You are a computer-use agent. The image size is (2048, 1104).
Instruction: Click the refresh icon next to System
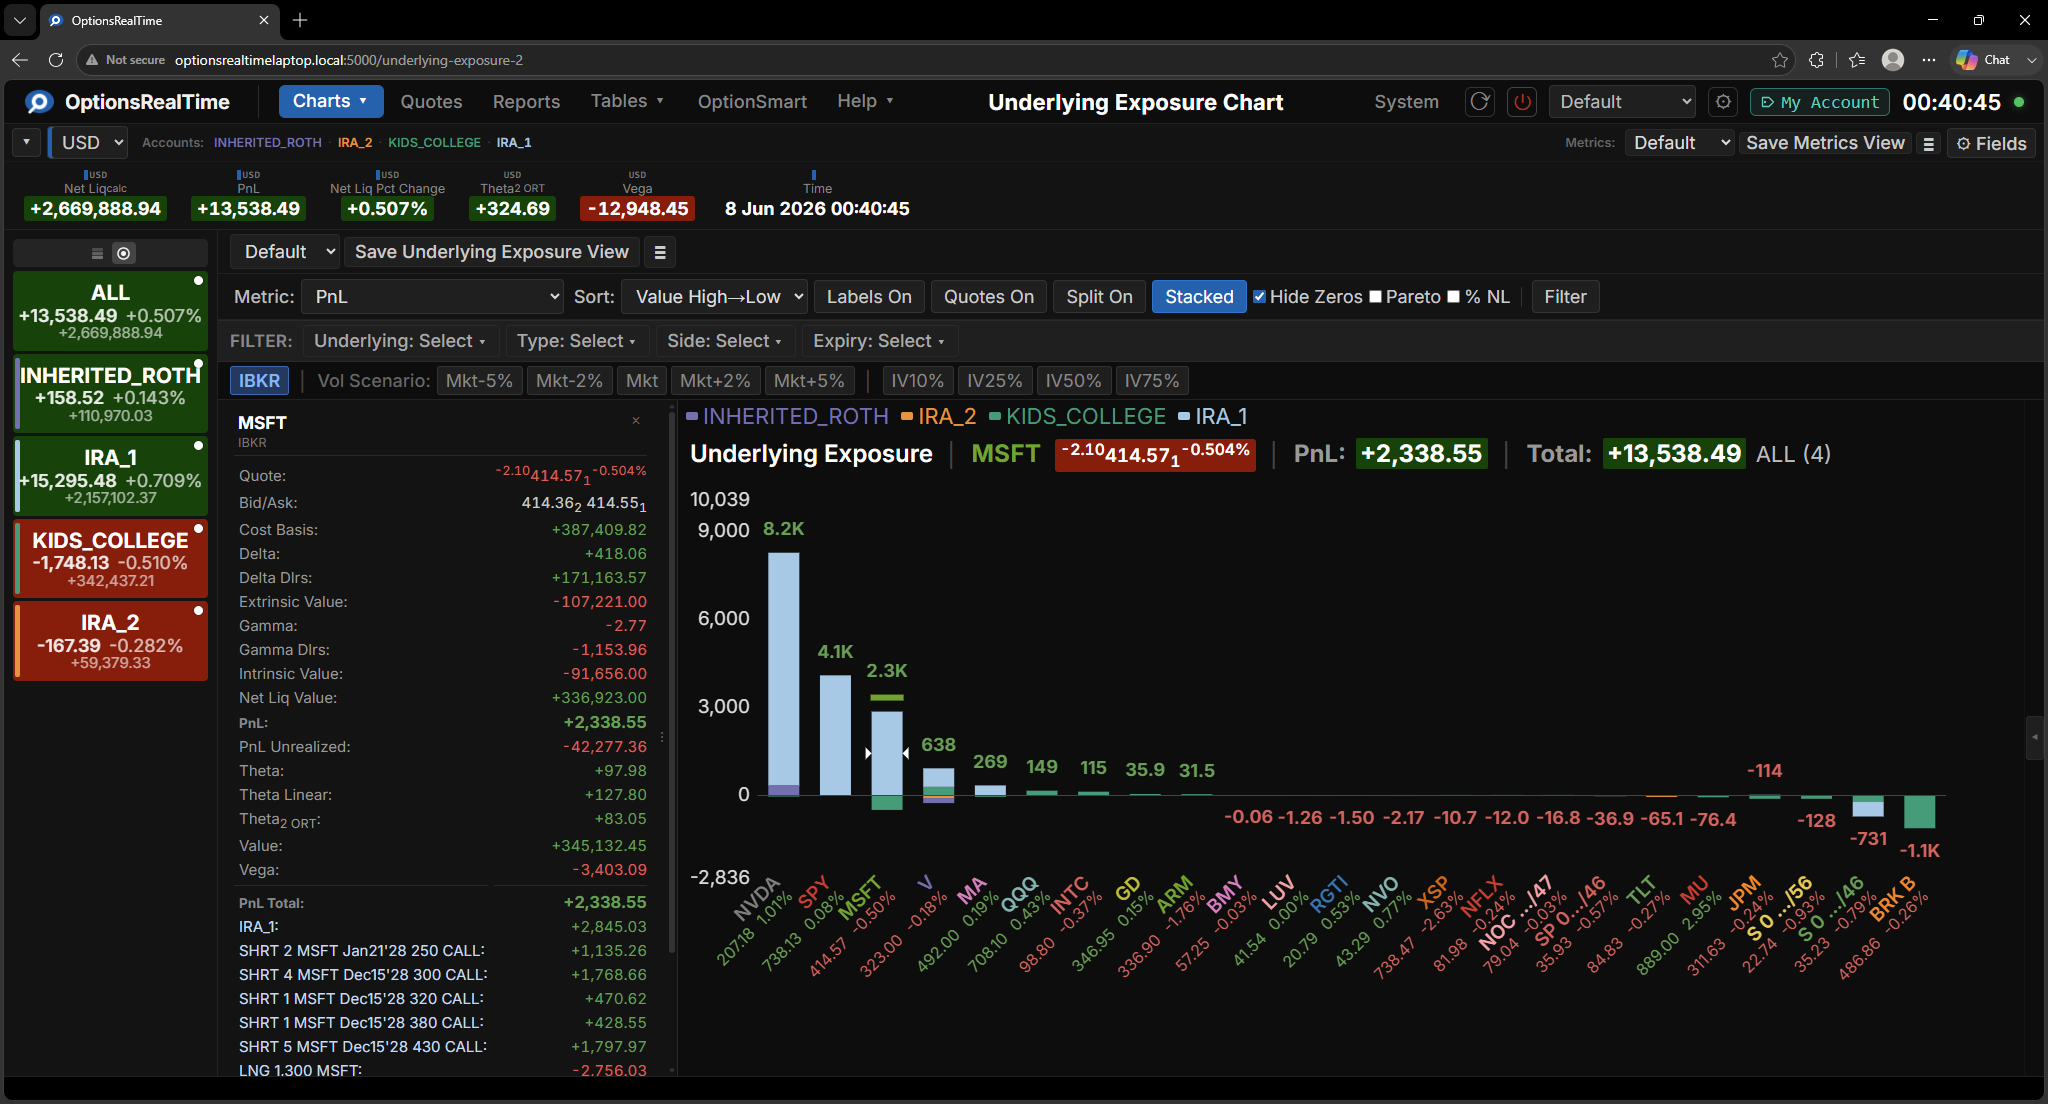point(1480,102)
